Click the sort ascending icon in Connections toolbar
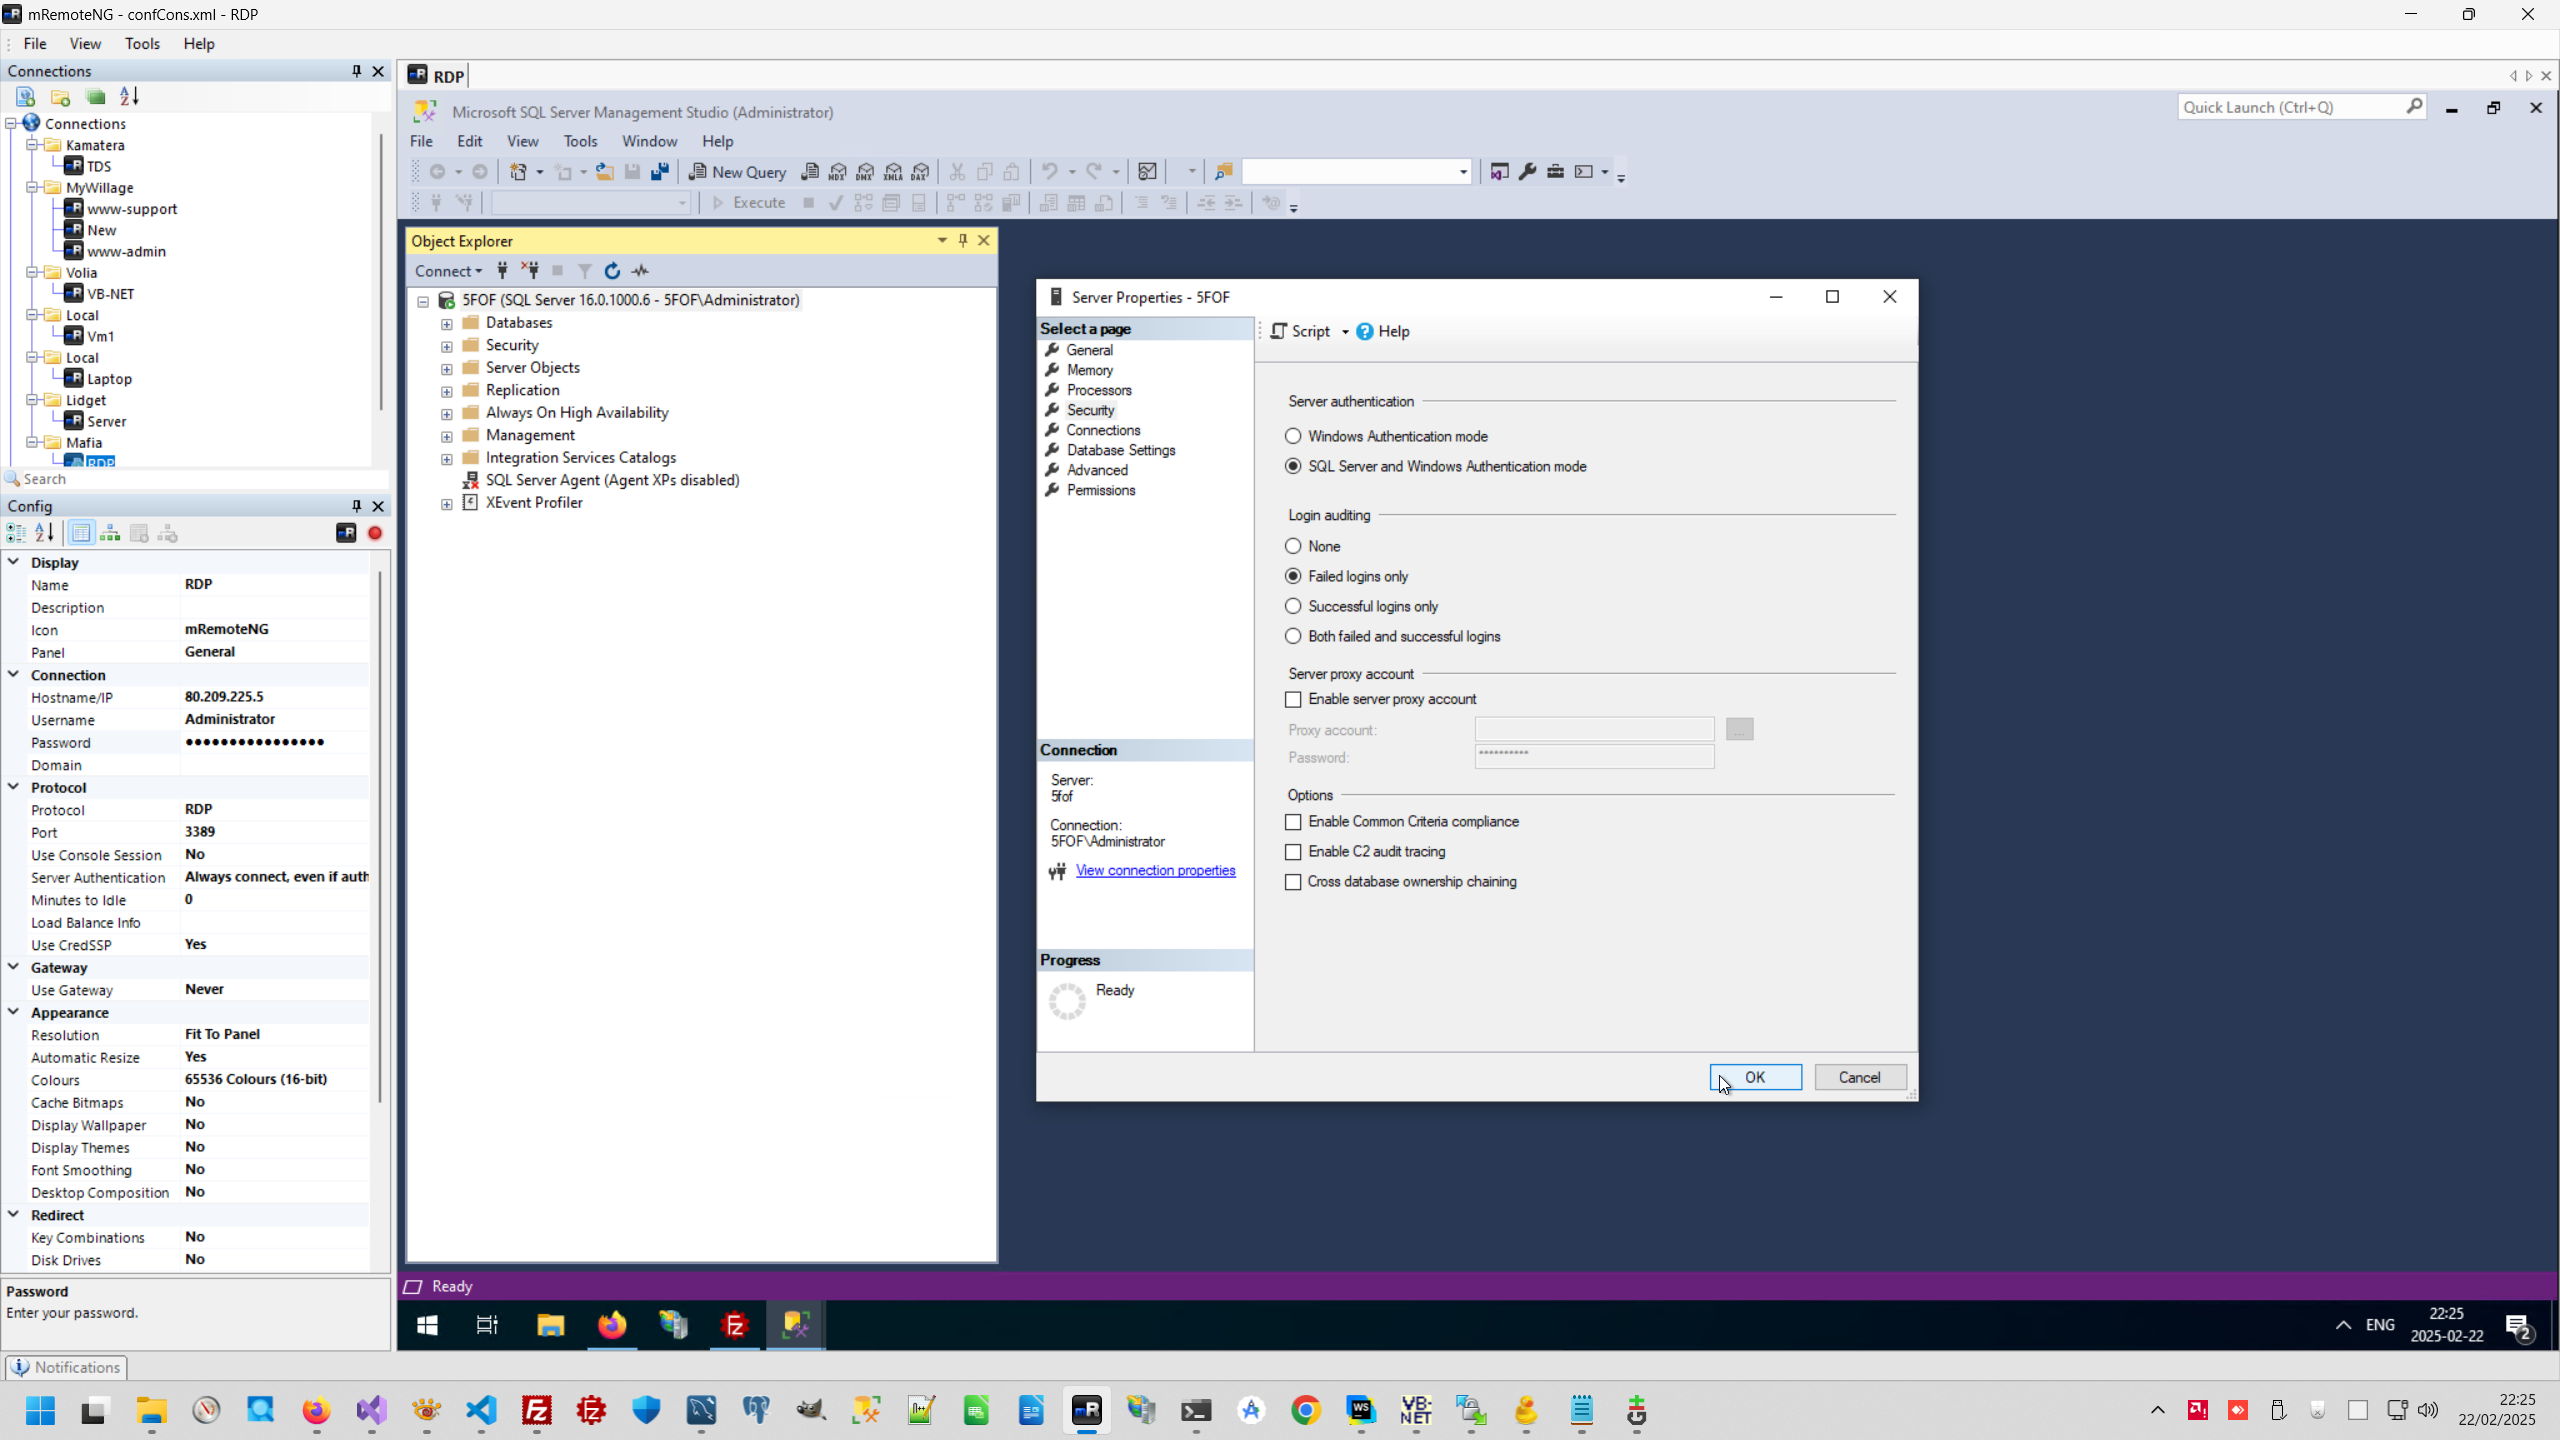The height and width of the screenshot is (1440, 2560). click(x=130, y=97)
